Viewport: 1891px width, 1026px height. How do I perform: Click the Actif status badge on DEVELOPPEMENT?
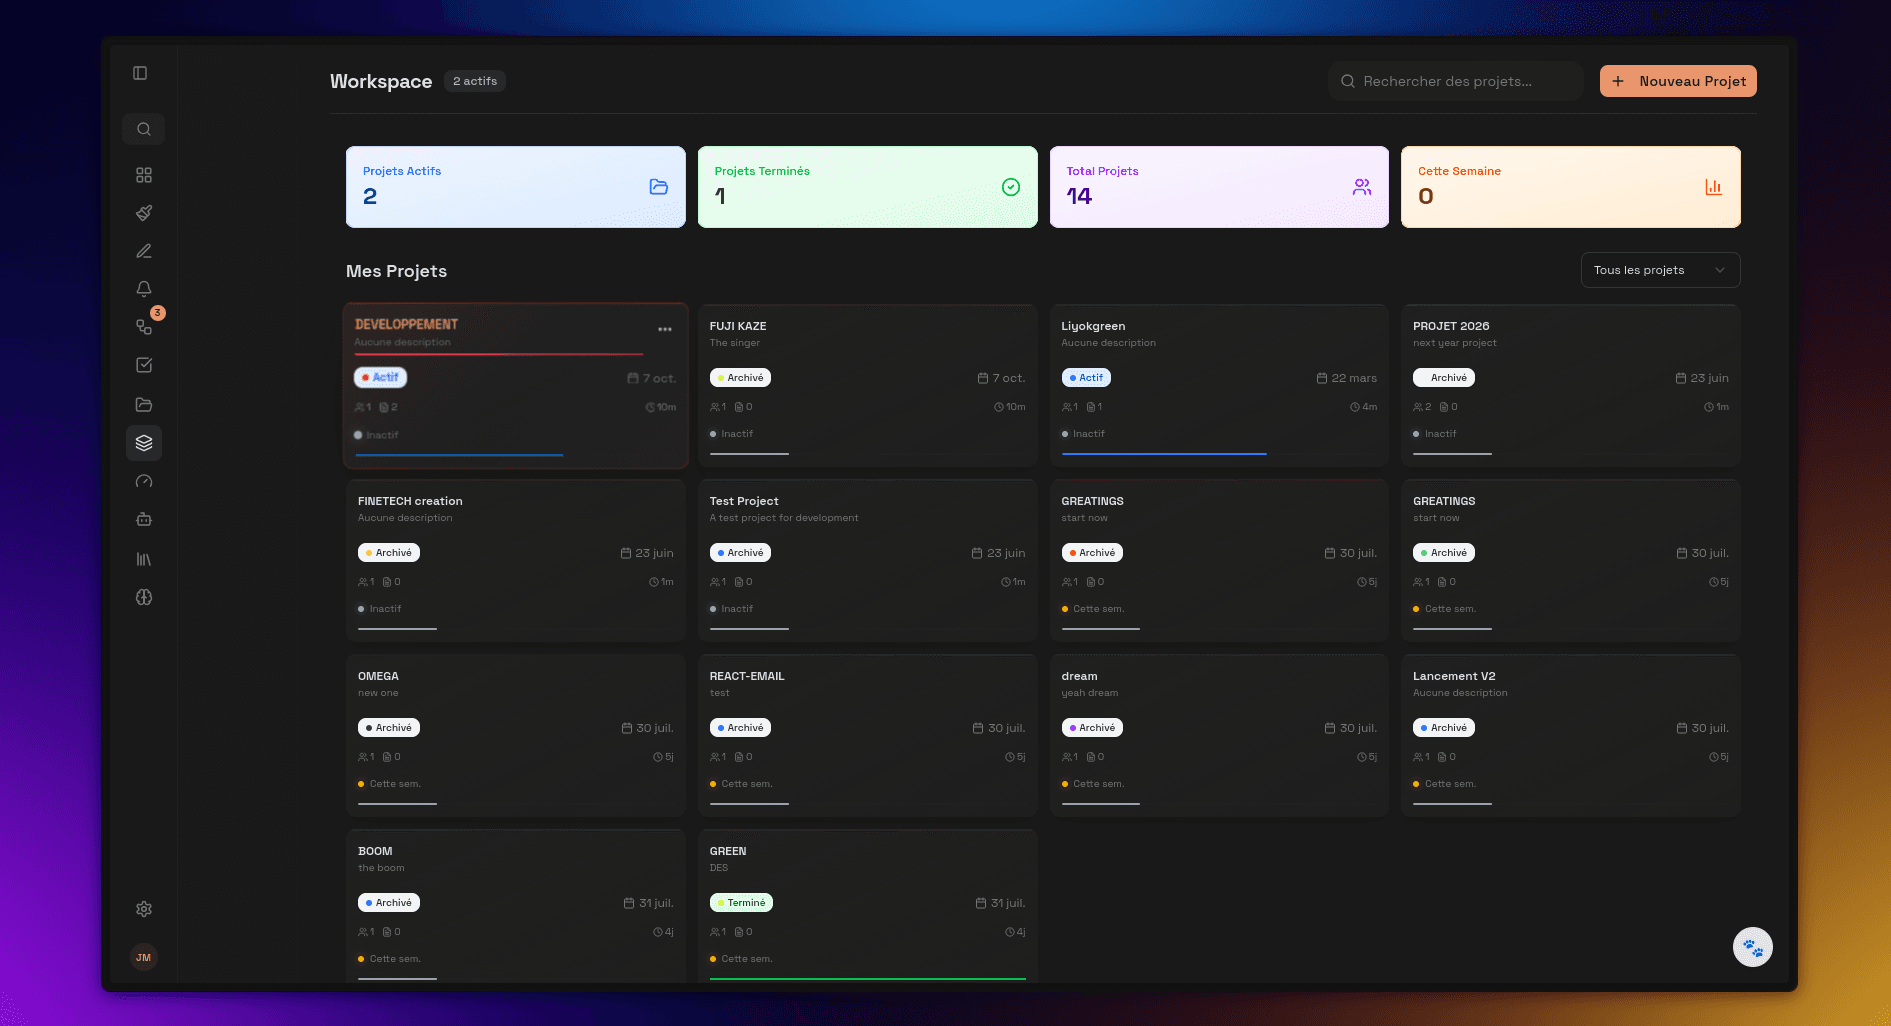pos(380,378)
